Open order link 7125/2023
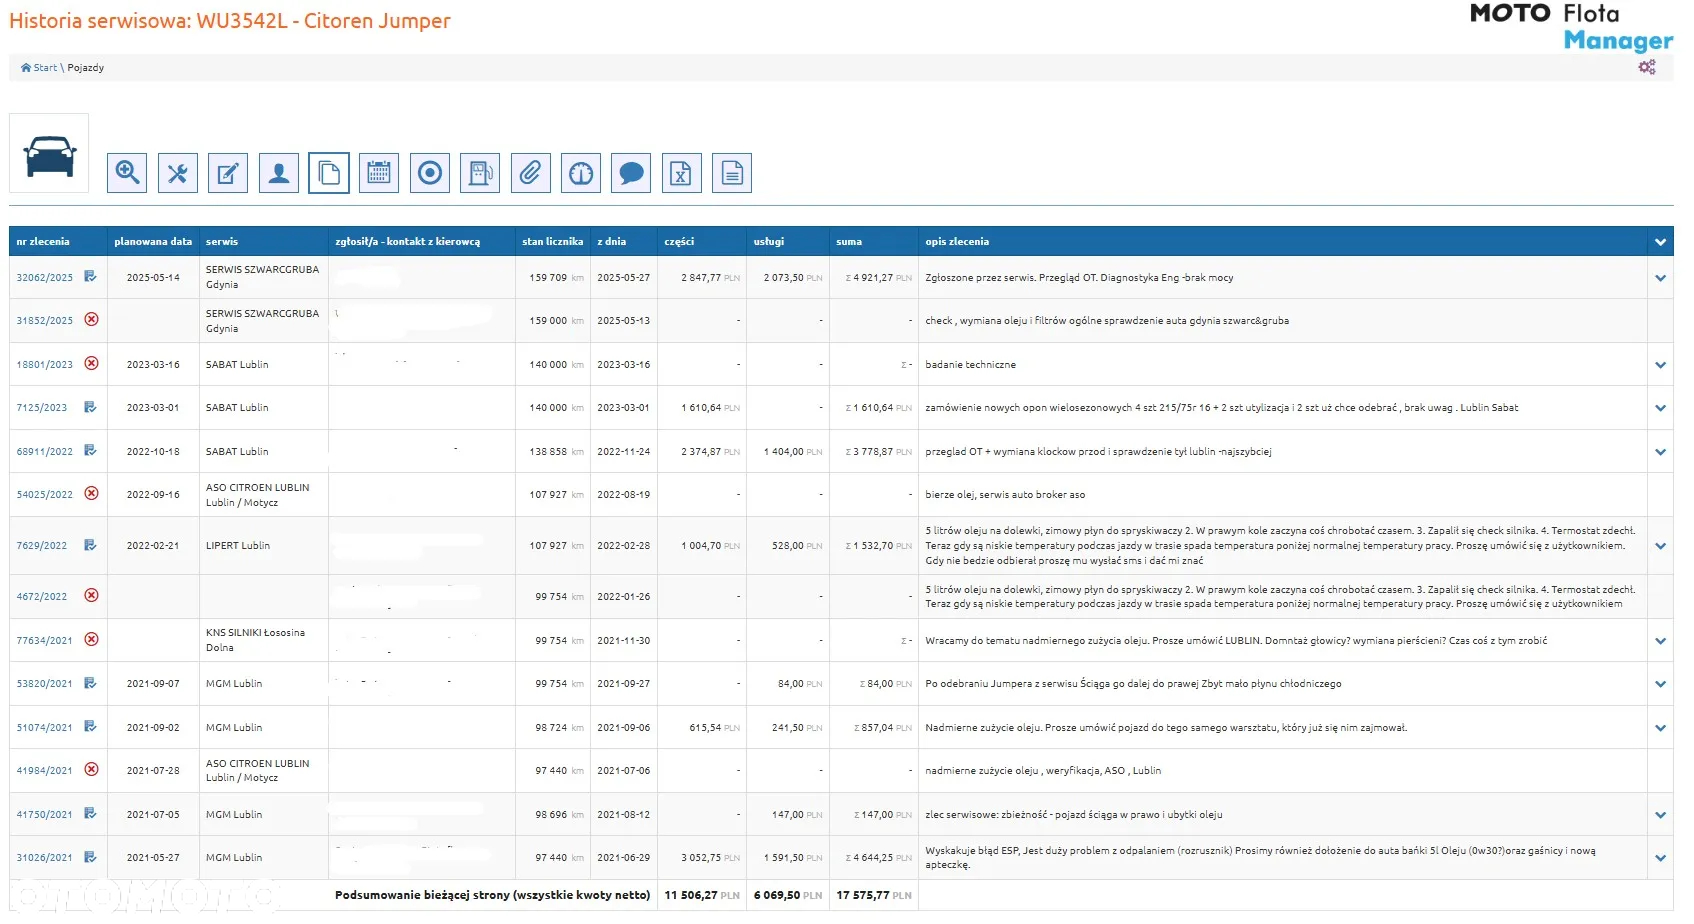This screenshot has height=924, width=1694. click(42, 408)
